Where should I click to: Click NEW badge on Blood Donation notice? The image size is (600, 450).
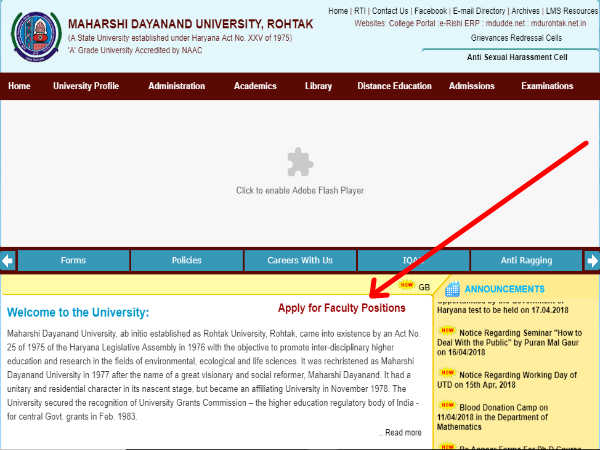[x=447, y=405]
